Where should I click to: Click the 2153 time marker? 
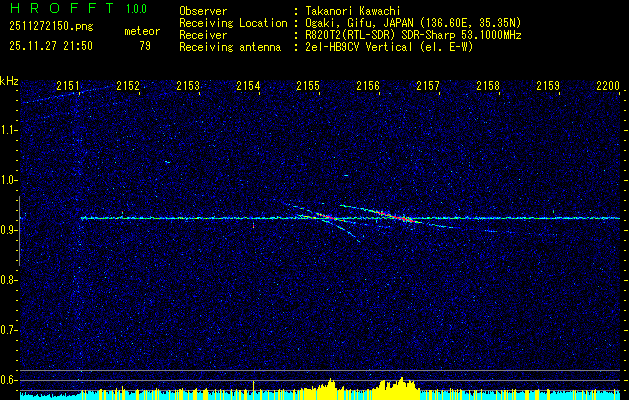coord(188,85)
